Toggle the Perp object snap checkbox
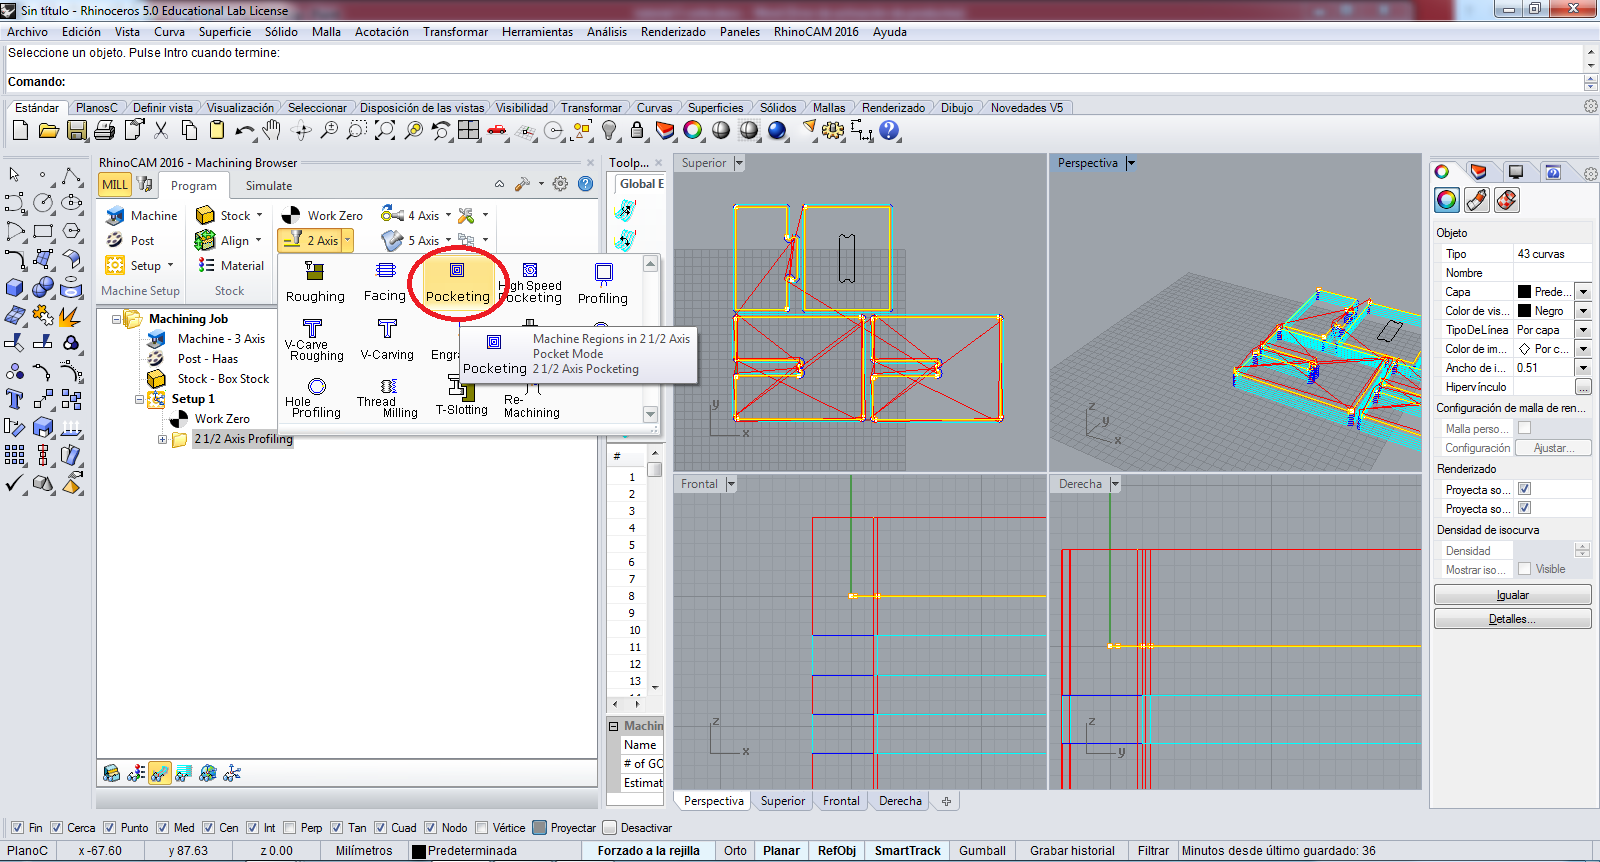The height and width of the screenshot is (862, 1600). [290, 828]
